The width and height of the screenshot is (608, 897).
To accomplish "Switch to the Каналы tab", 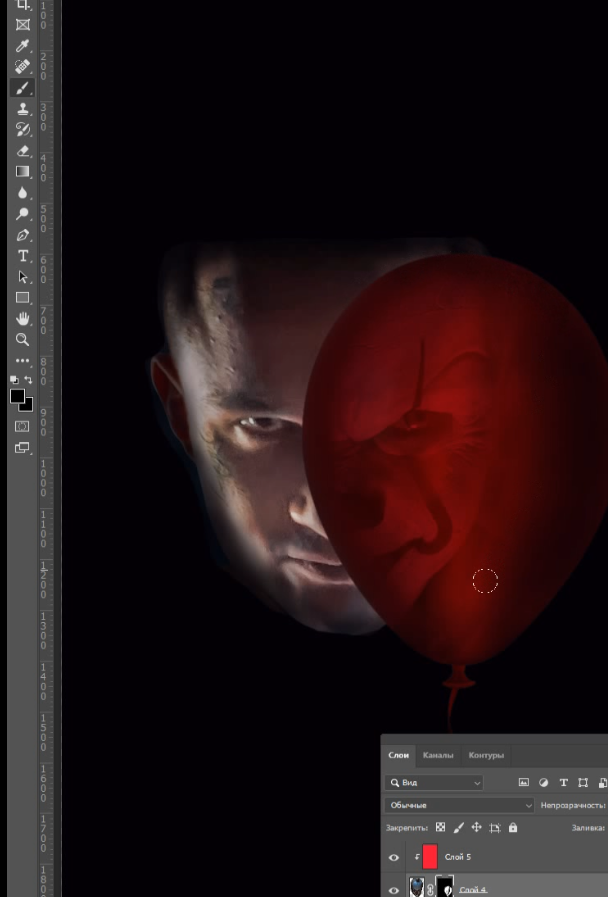I will click(438, 755).
